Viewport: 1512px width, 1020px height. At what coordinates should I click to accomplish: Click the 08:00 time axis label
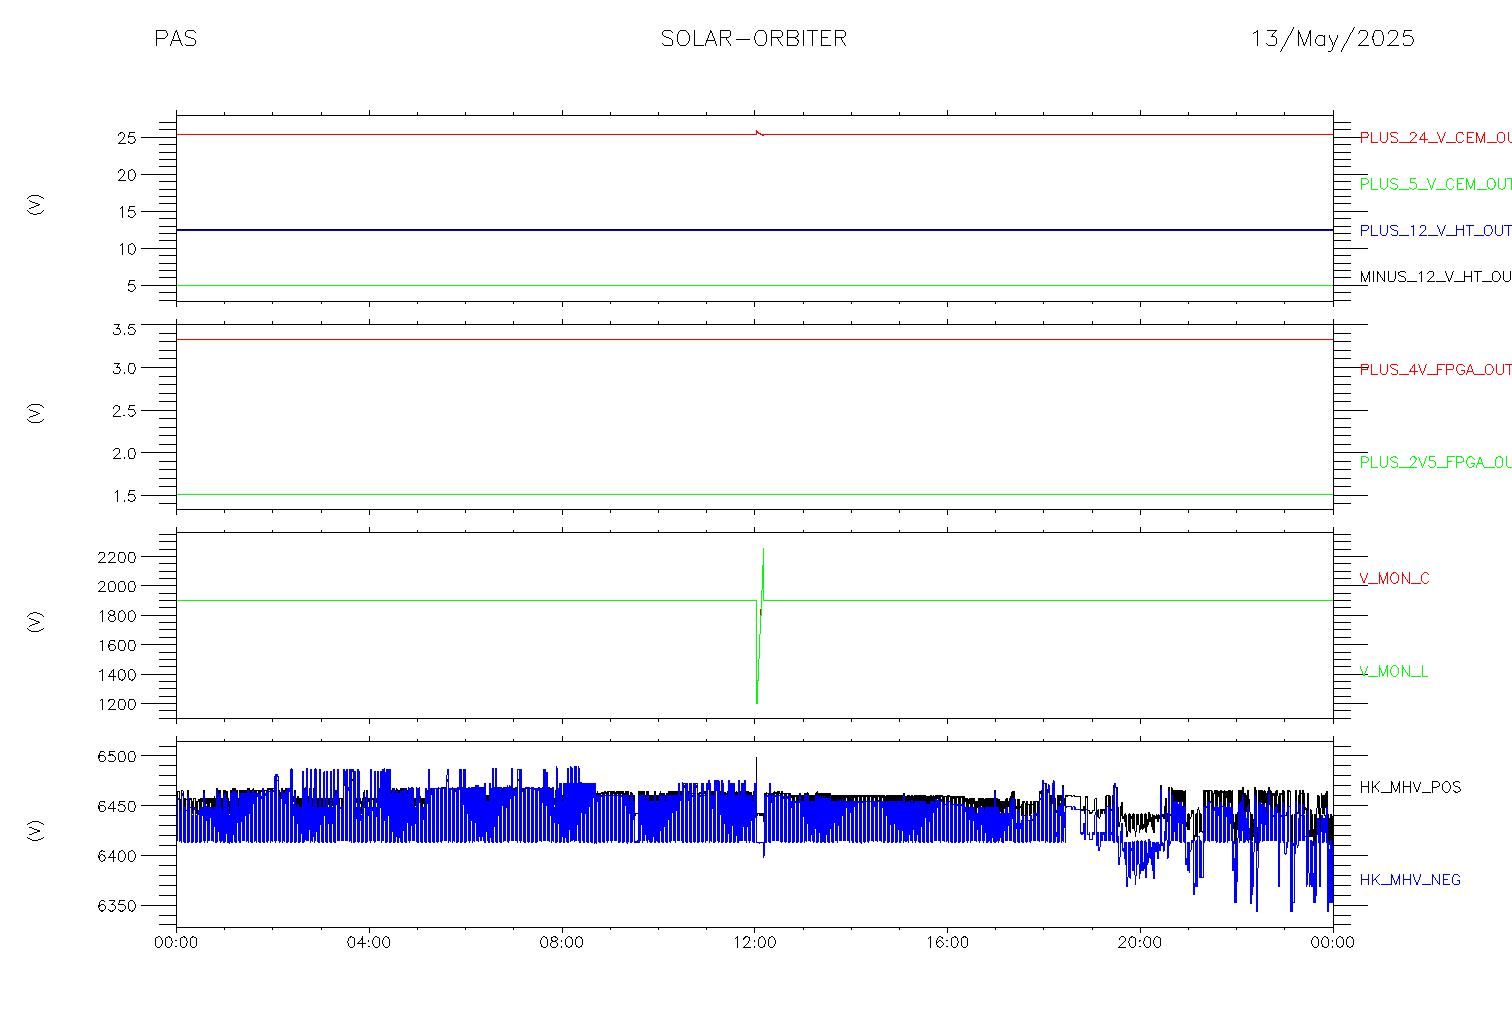562,943
